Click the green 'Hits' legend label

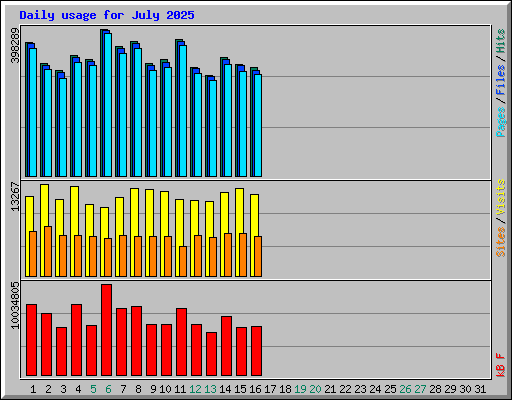tap(501, 41)
